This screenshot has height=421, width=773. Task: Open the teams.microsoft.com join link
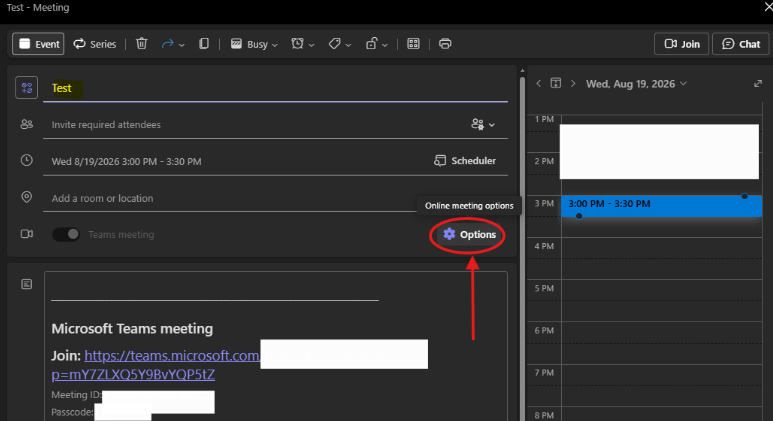(172, 355)
